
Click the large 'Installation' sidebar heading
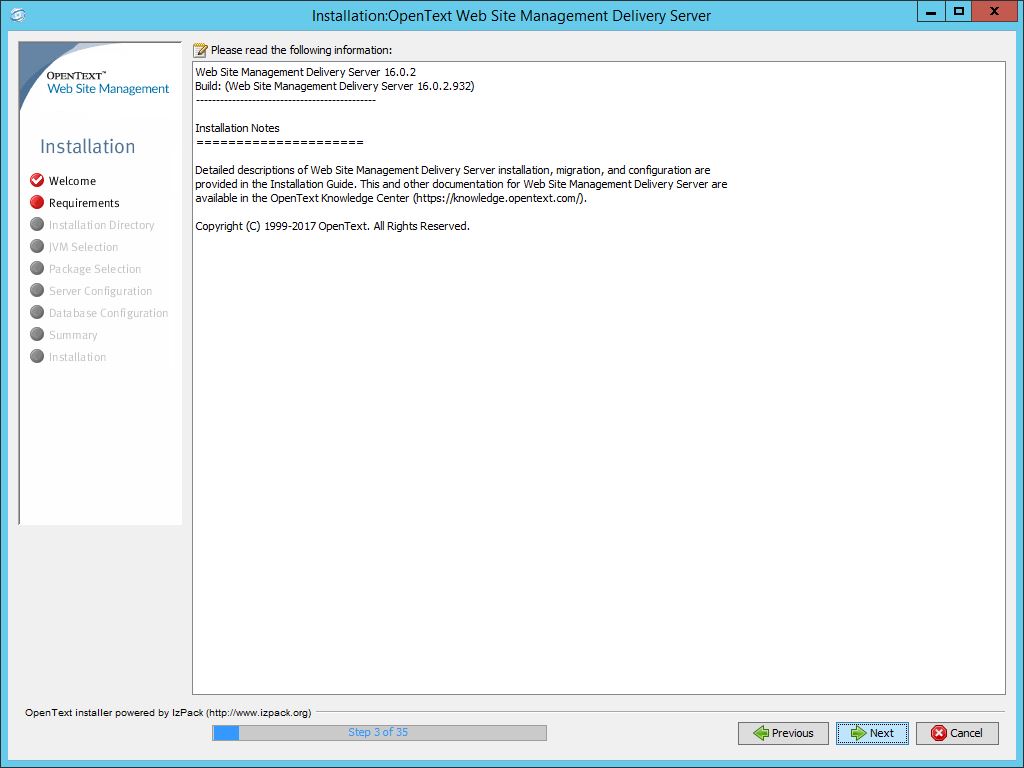pyautogui.click(x=88, y=146)
